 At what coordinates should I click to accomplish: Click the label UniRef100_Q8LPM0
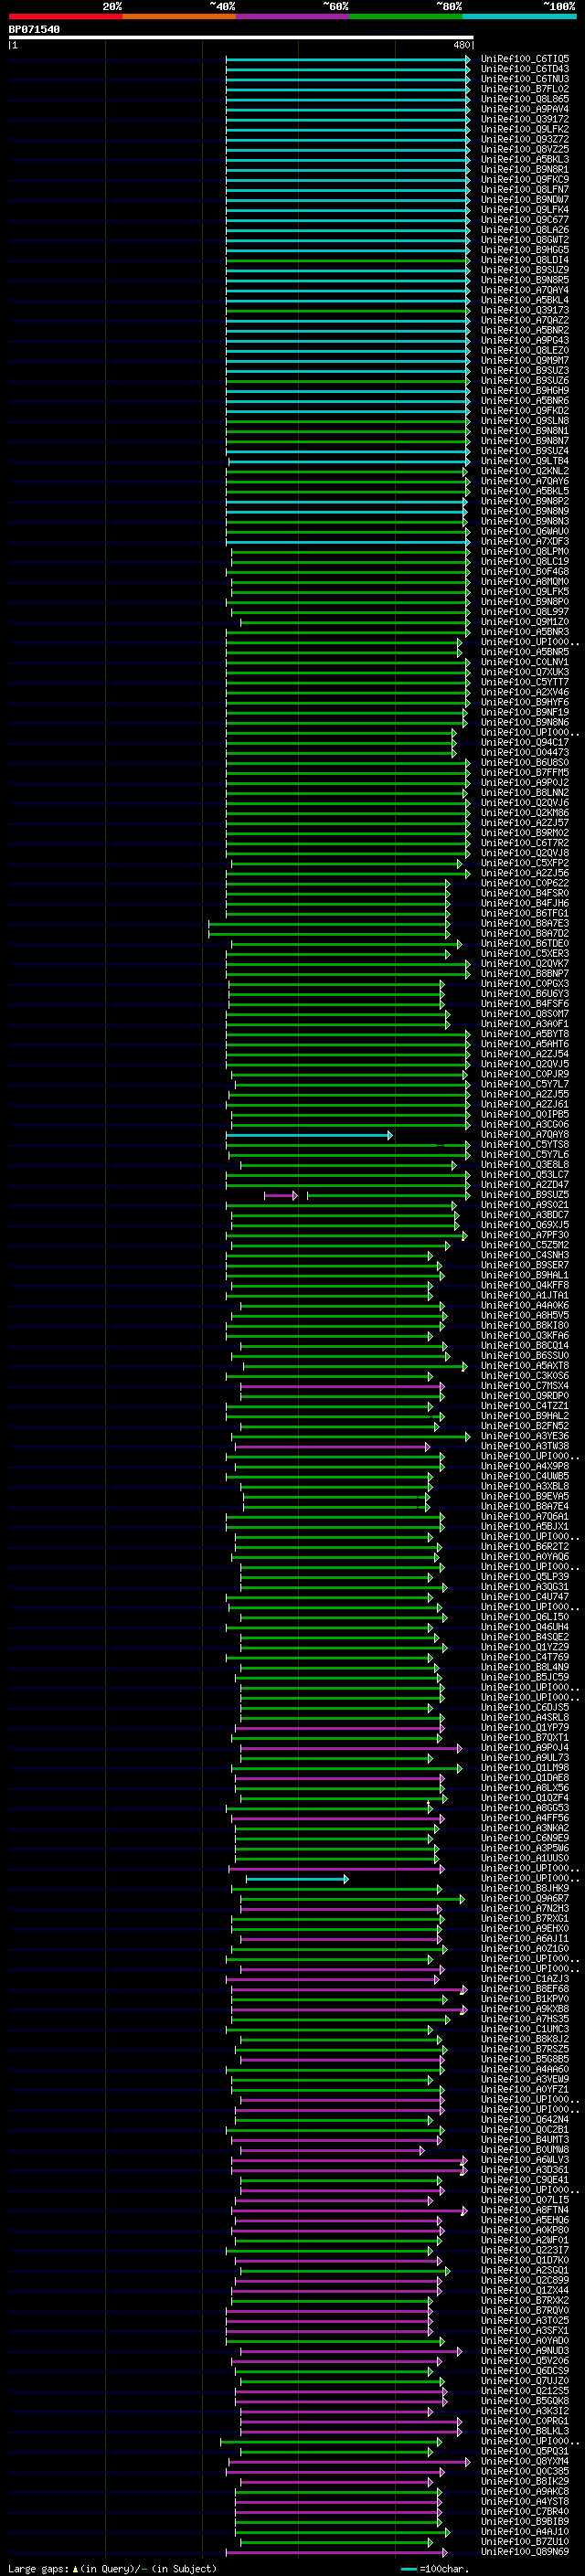click(525, 551)
